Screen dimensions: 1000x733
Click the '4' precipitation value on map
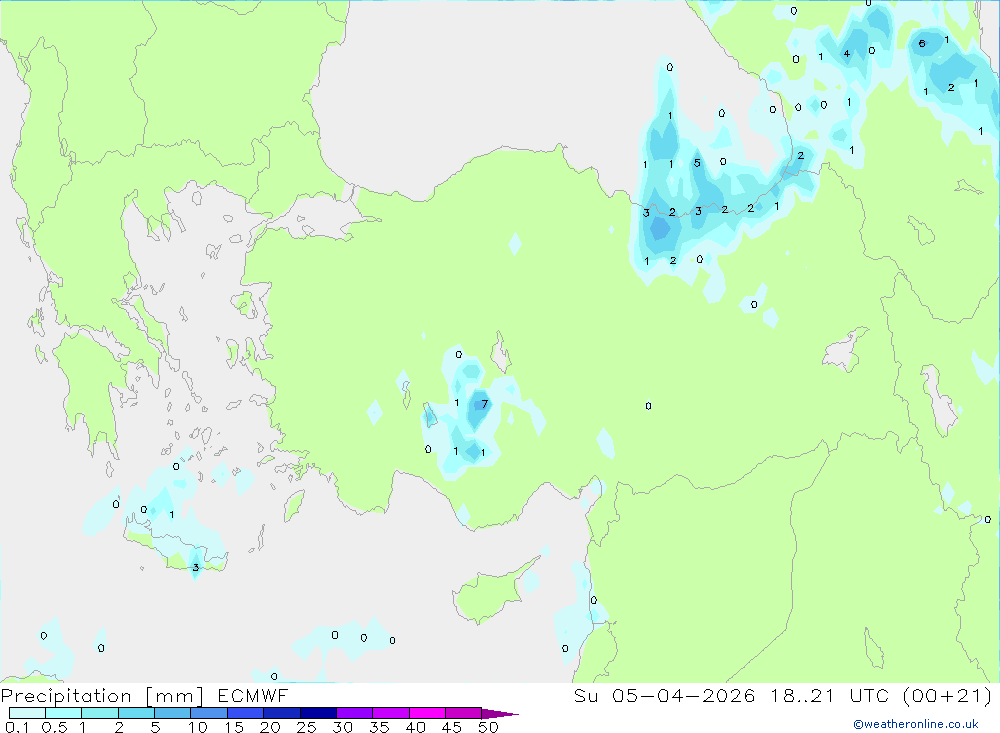tap(846, 54)
